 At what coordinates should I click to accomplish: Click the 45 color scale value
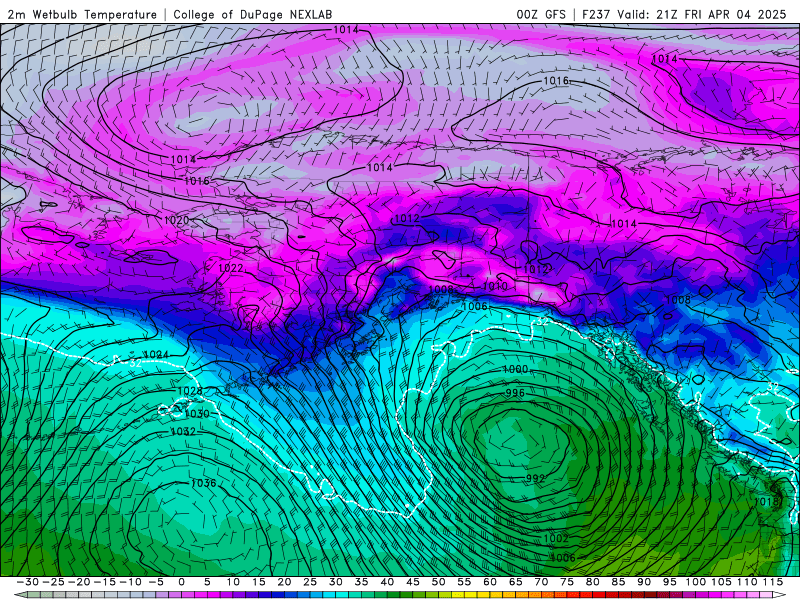tap(413, 582)
